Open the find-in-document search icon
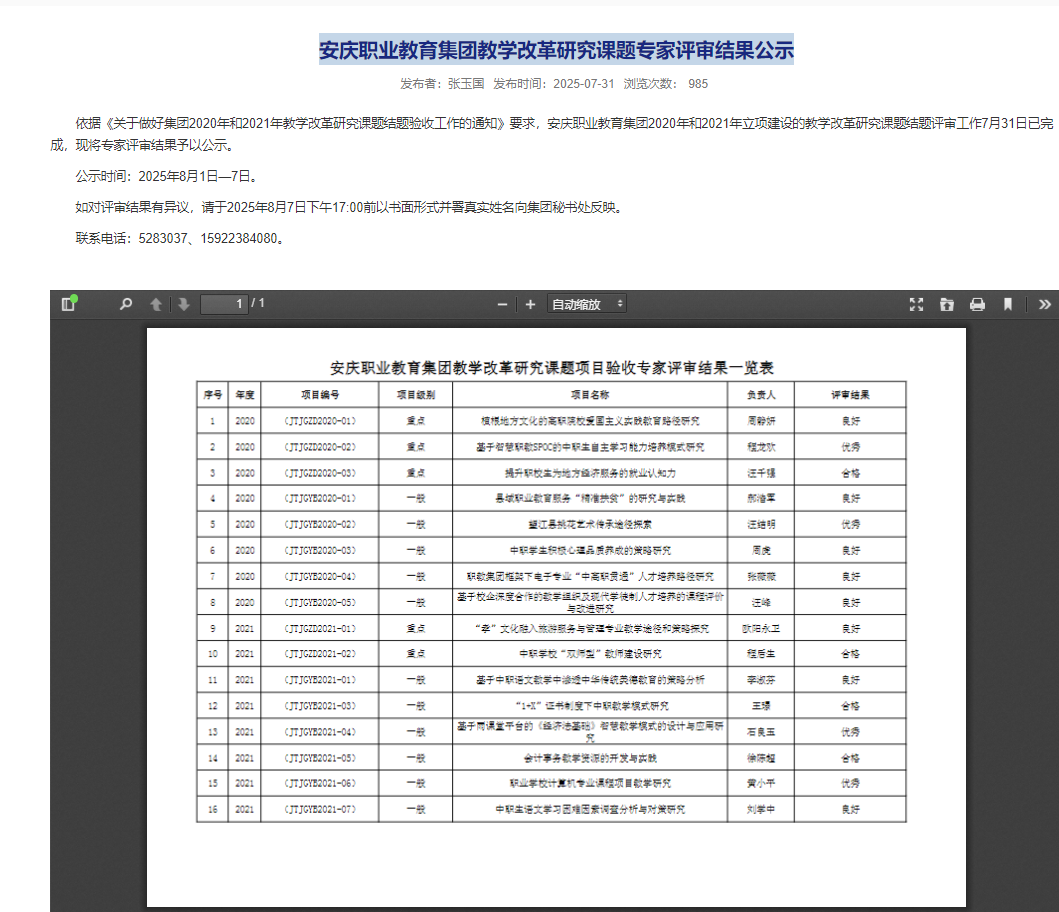Image resolution: width=1059 pixels, height=912 pixels. tap(126, 305)
